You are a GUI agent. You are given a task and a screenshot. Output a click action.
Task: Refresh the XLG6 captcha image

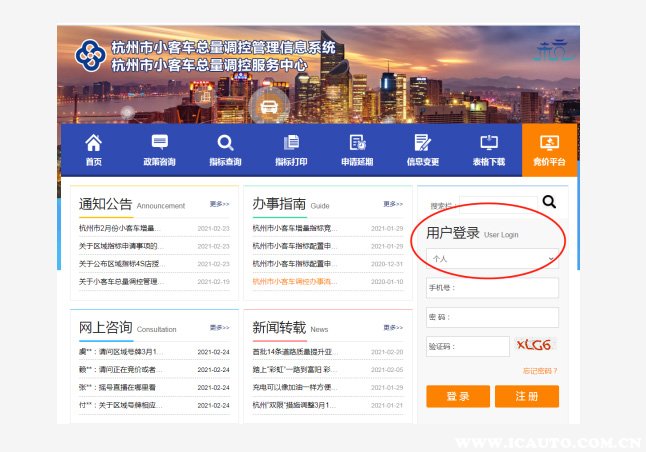533,345
